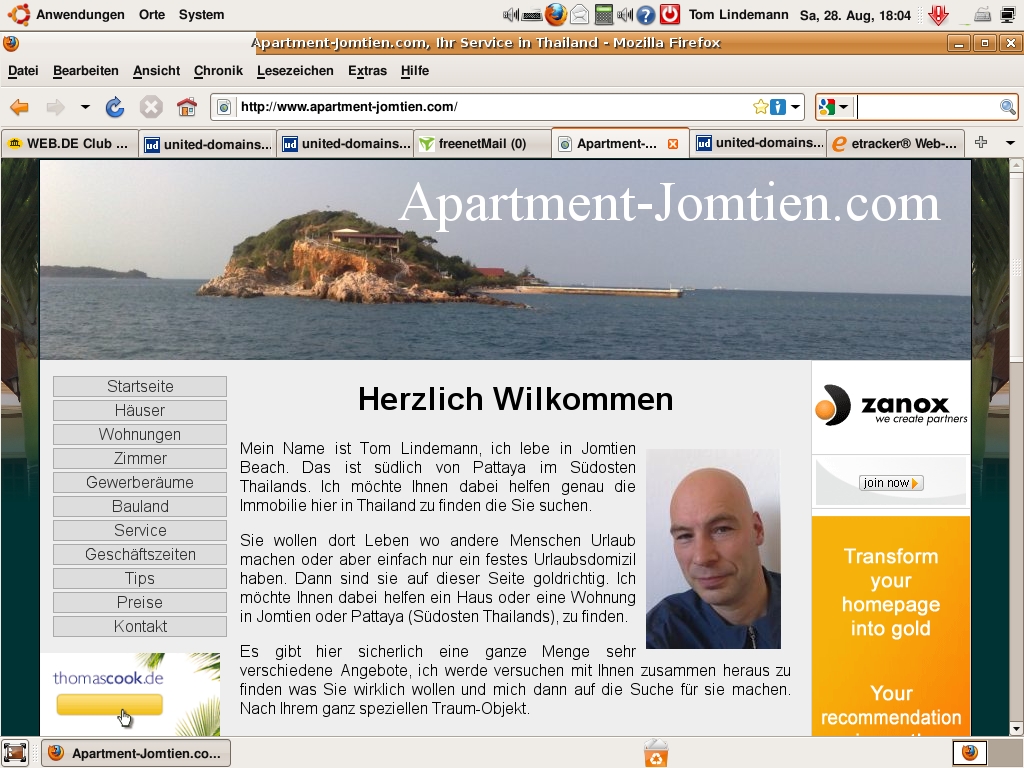Open a new tab with the plus icon
Viewport: 1024px width, 768px height.
pyautogui.click(x=981, y=142)
